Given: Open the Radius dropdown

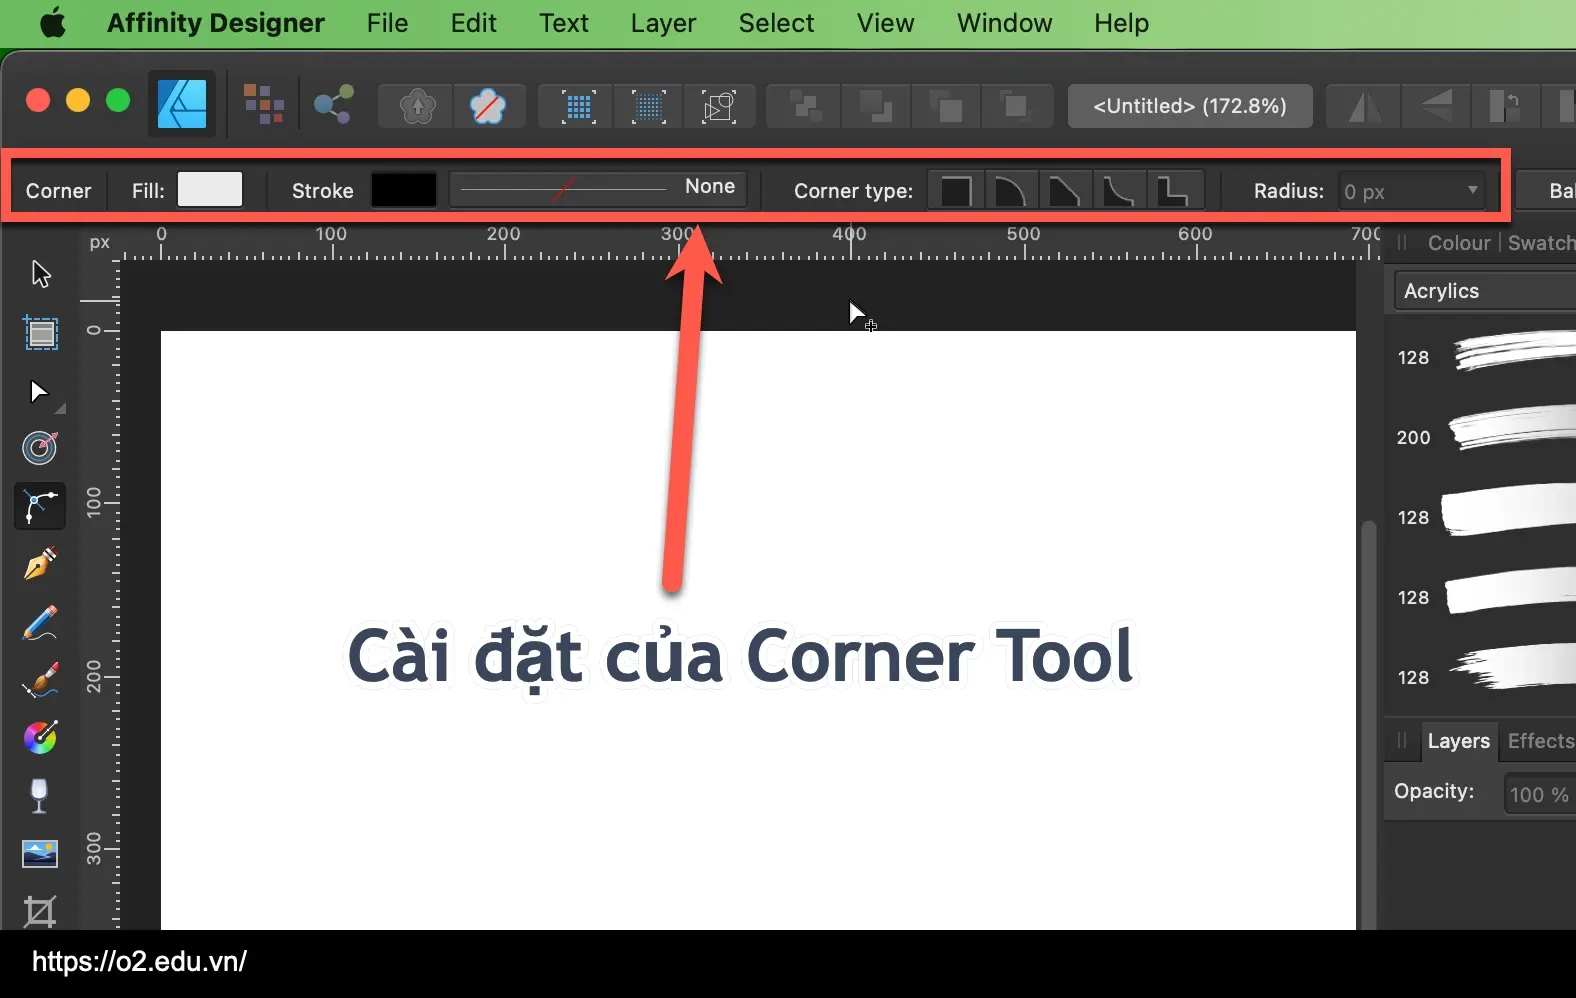Looking at the screenshot, I should (x=1473, y=190).
